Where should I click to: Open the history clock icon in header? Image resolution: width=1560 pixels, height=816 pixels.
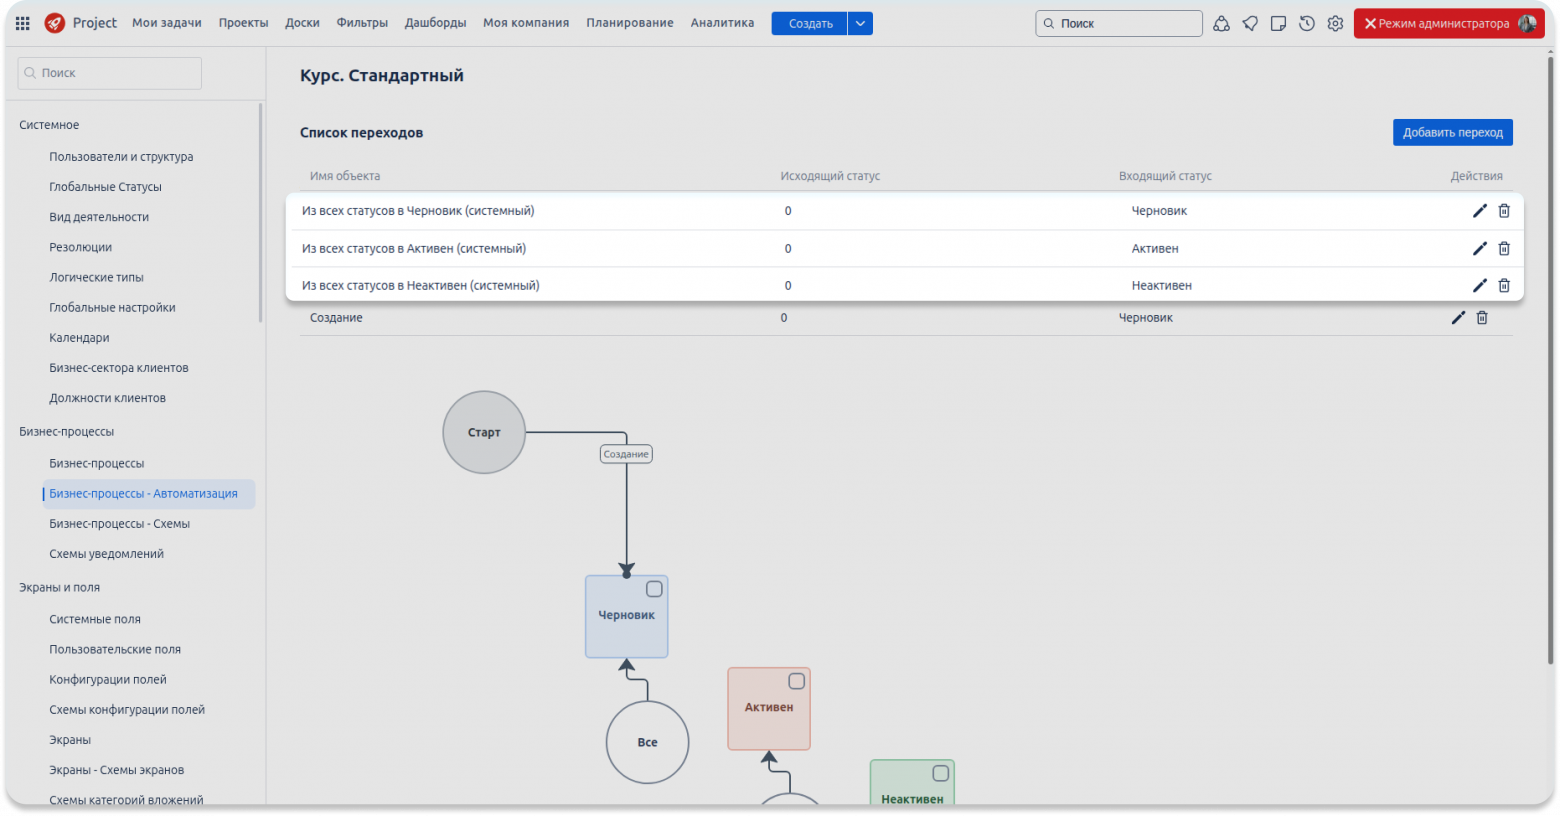[x=1307, y=23]
